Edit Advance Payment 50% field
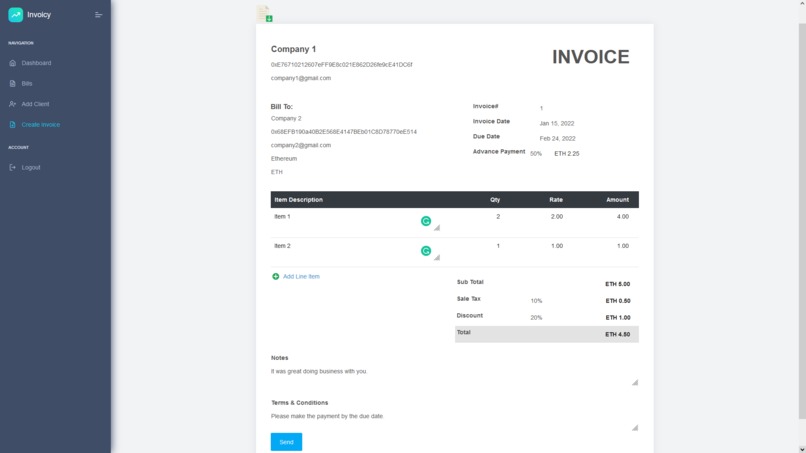Viewport: 806px width, 453px height. pyautogui.click(x=536, y=154)
